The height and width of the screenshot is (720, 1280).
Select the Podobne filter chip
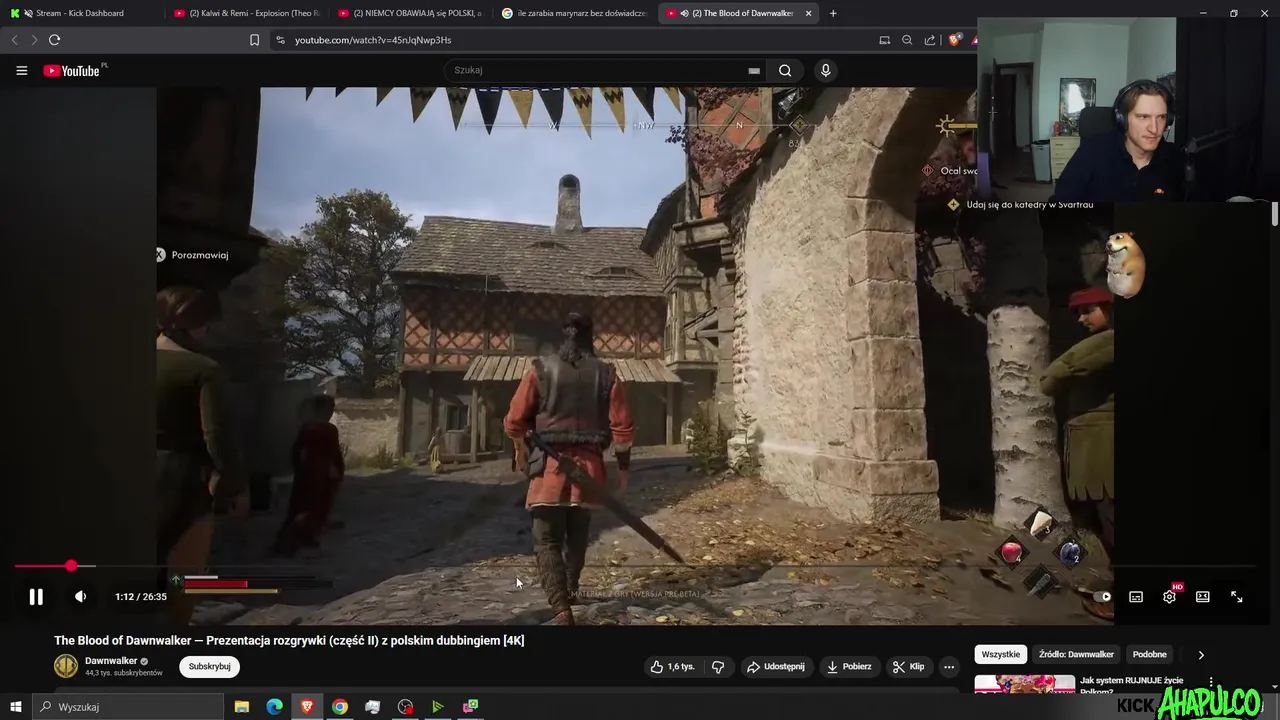click(1149, 655)
